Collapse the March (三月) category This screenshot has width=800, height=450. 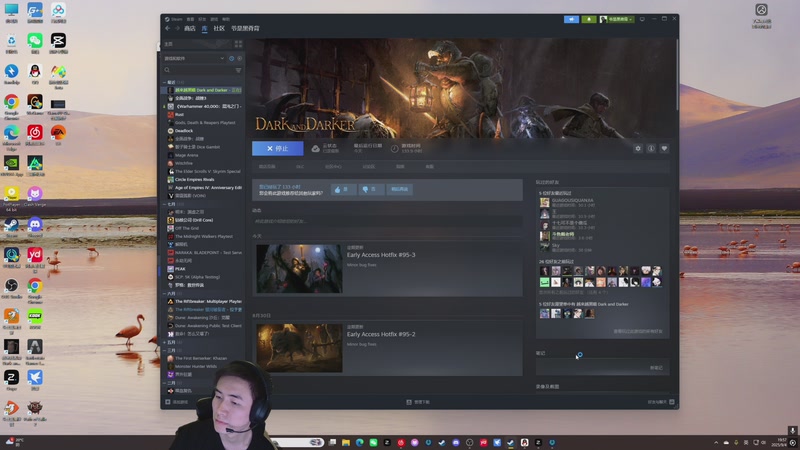164,351
